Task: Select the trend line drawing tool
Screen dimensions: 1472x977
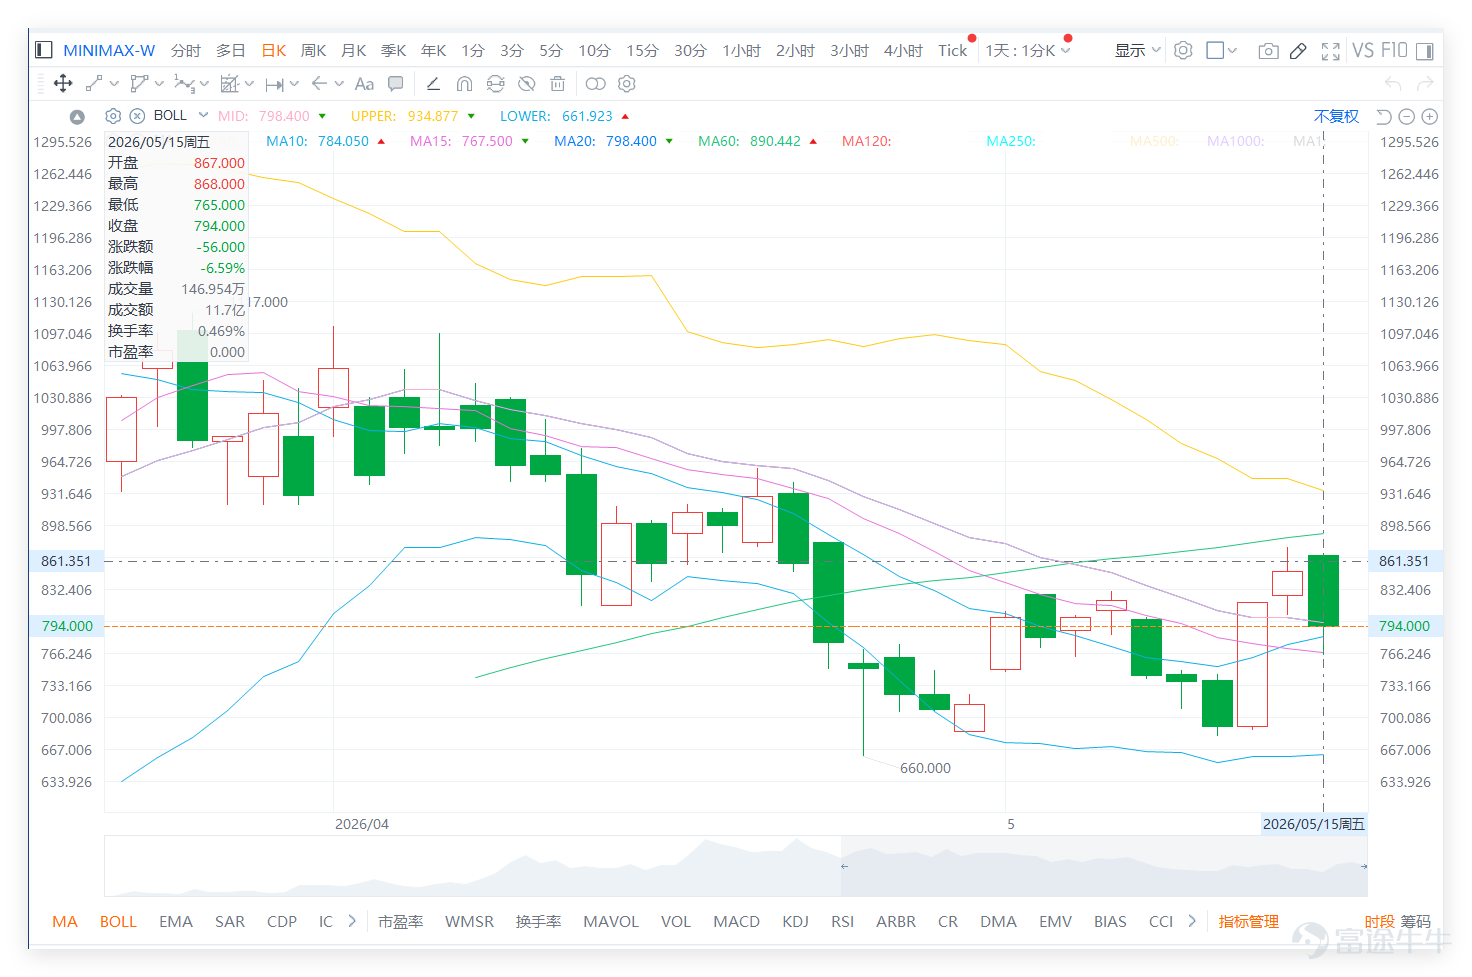Action: click(94, 84)
